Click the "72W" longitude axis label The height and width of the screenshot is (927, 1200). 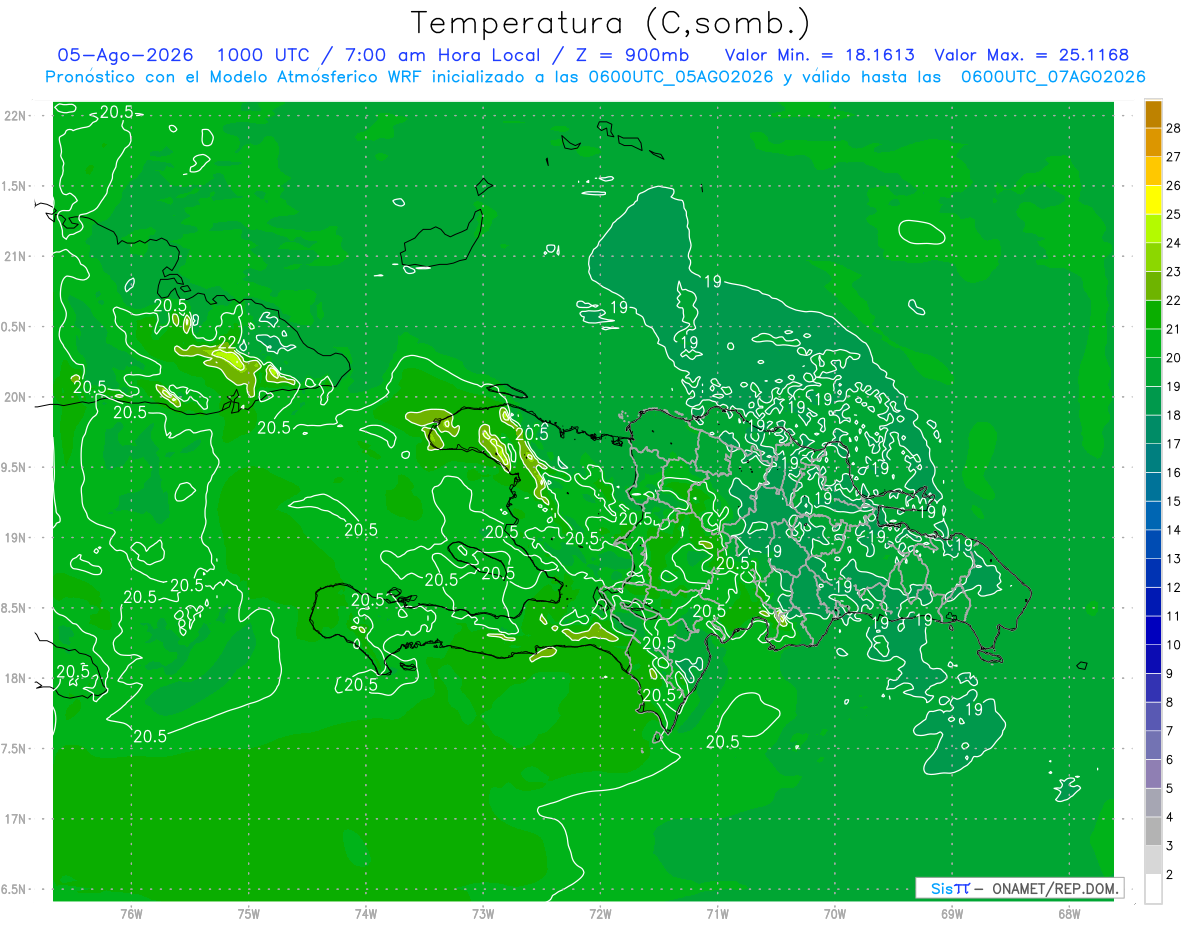click(600, 912)
